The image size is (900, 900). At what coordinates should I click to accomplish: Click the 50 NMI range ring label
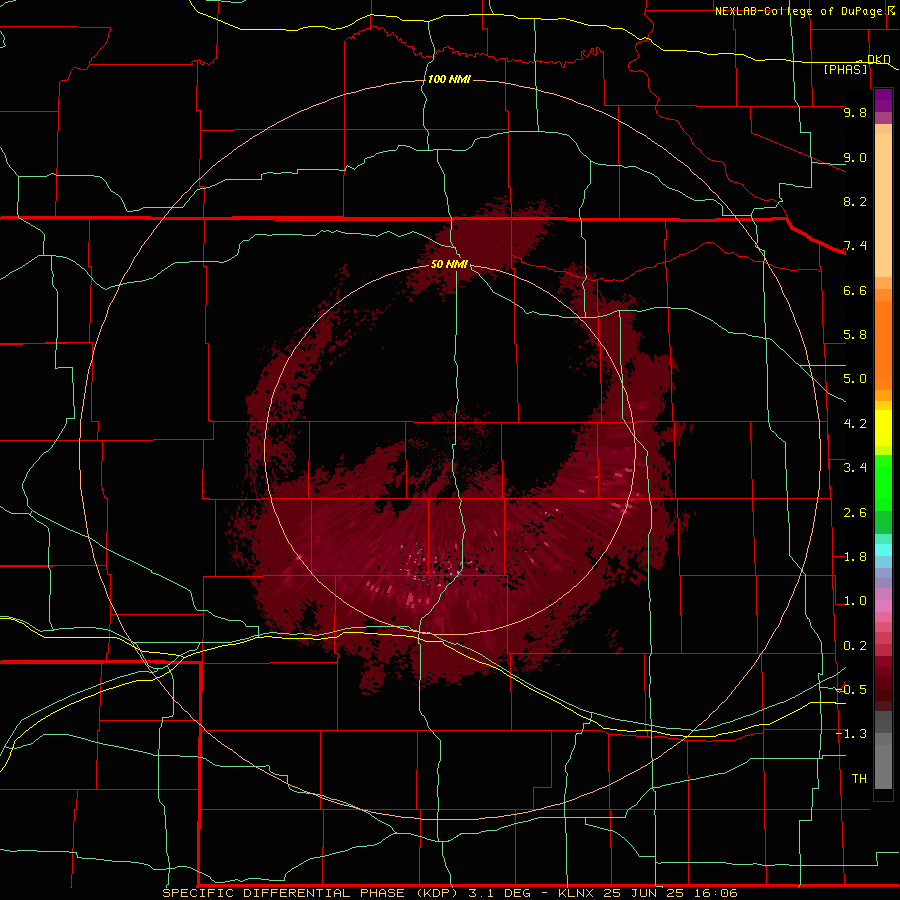coord(449,264)
